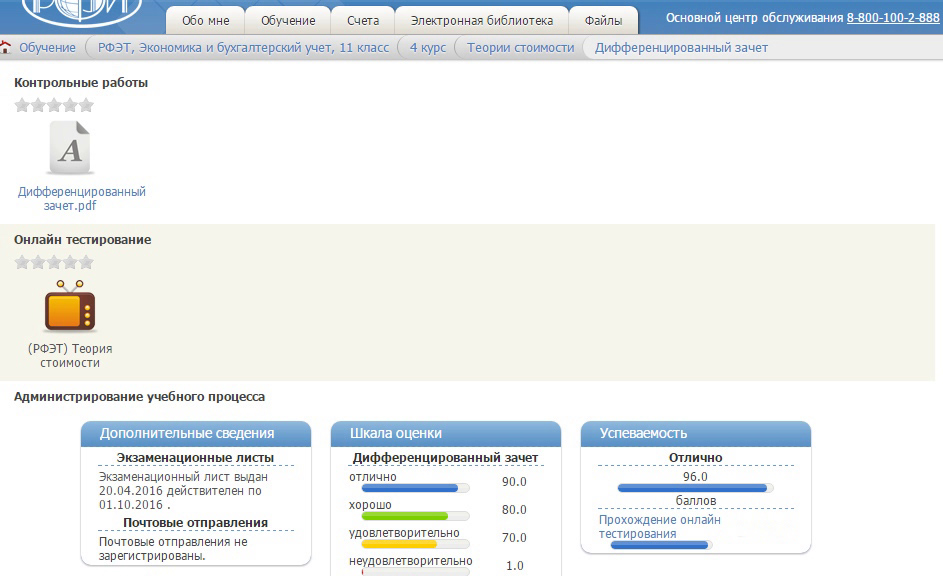
Task: Open the Дифференцированный зачет.pdf file link
Action: point(82,198)
